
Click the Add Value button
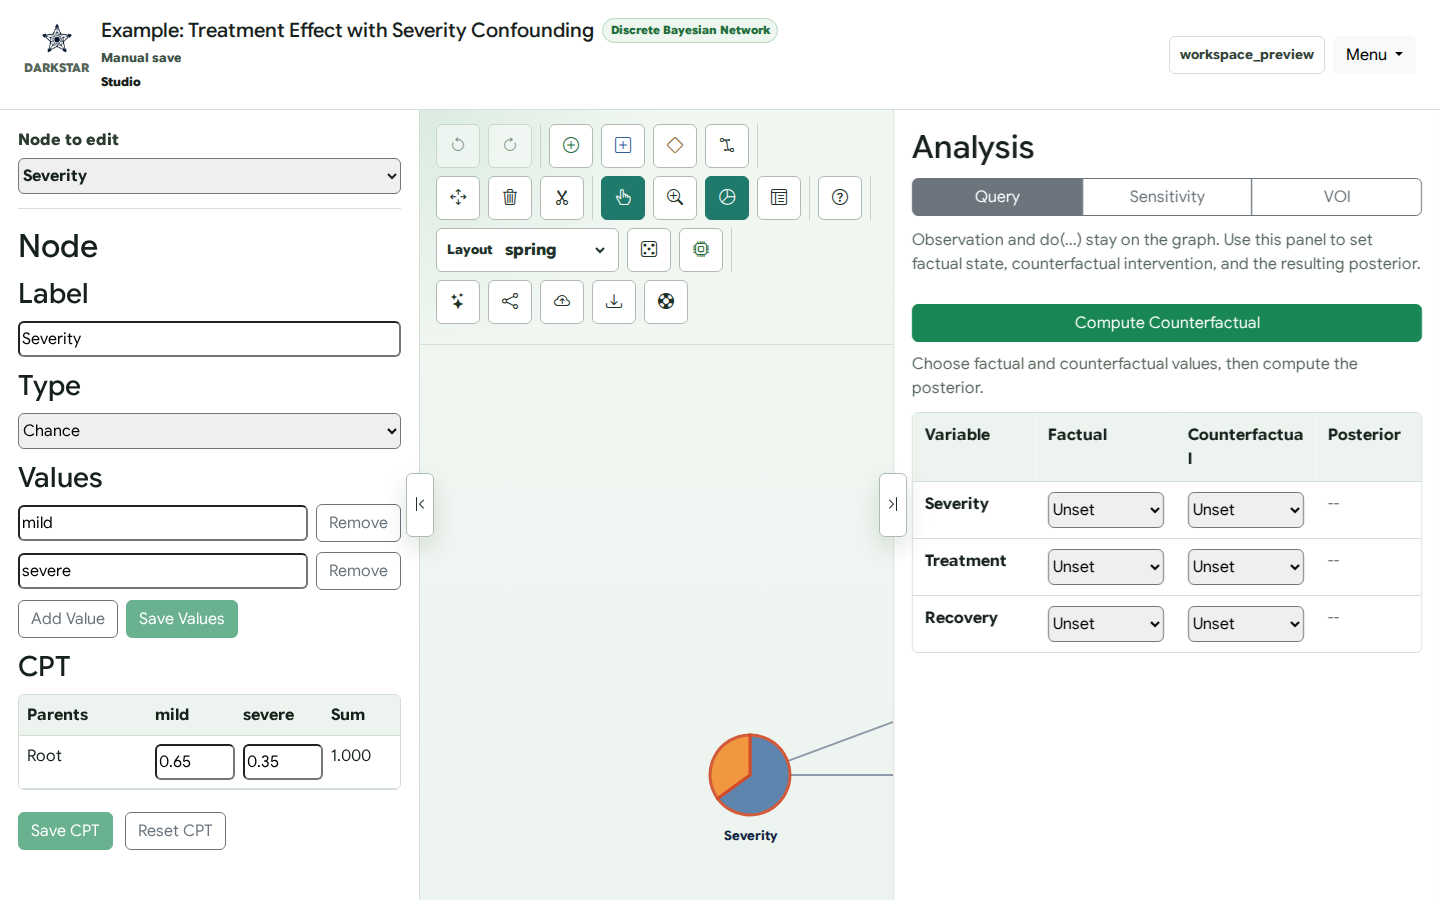pos(68,619)
